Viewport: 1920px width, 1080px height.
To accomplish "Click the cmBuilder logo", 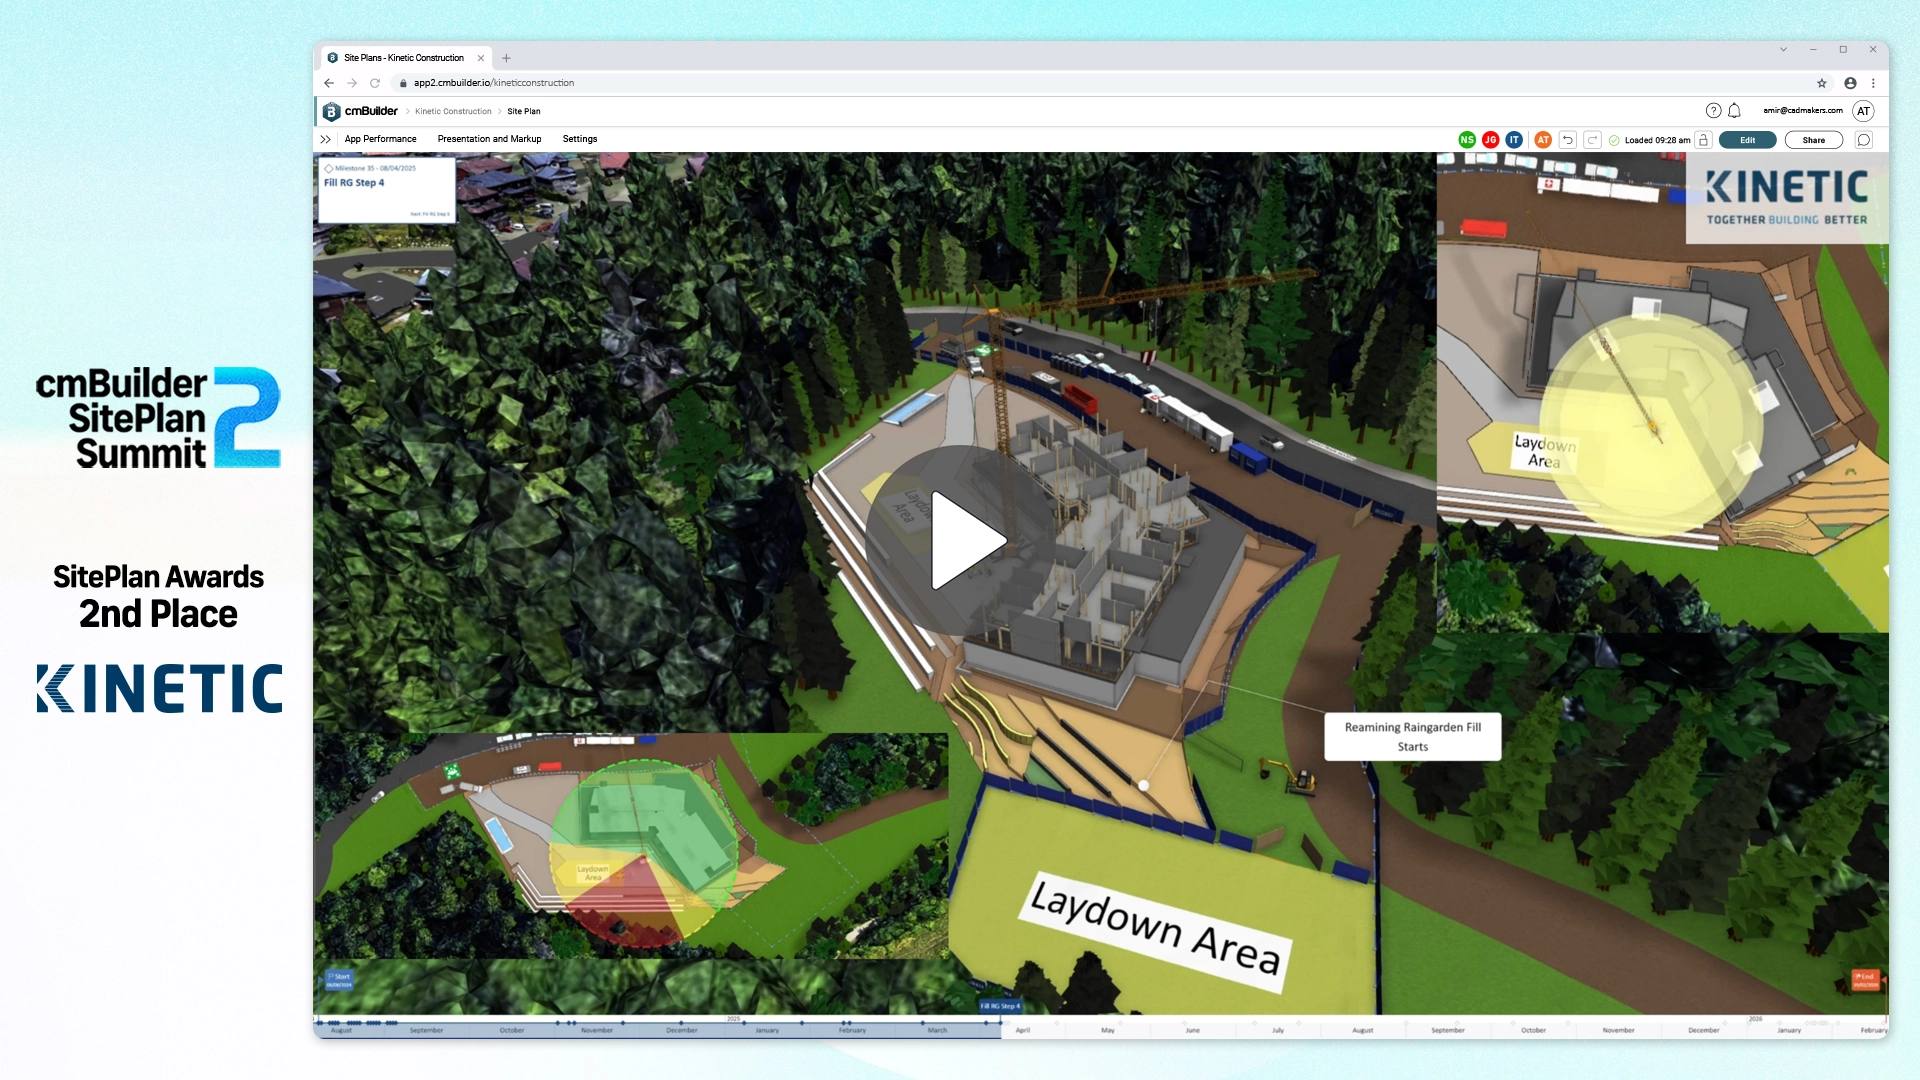I will 360,111.
